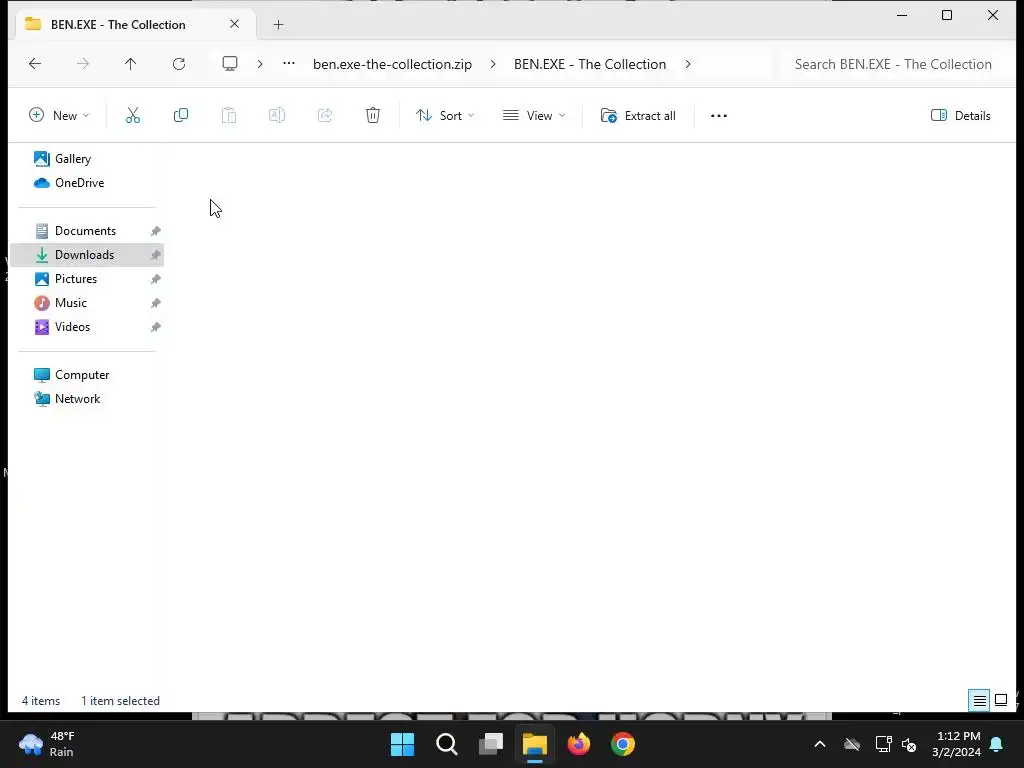Cut the selected item
Viewport: 1024px width, 768px height.
(x=133, y=116)
